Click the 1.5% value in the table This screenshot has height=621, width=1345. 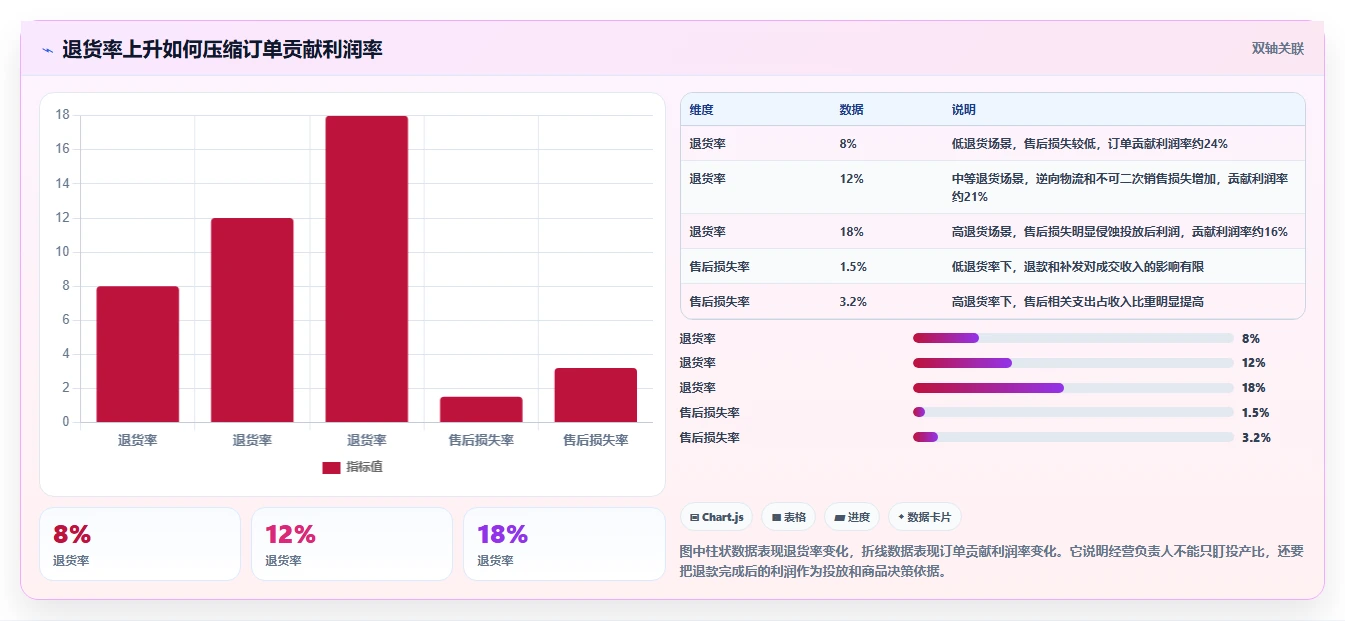853,266
